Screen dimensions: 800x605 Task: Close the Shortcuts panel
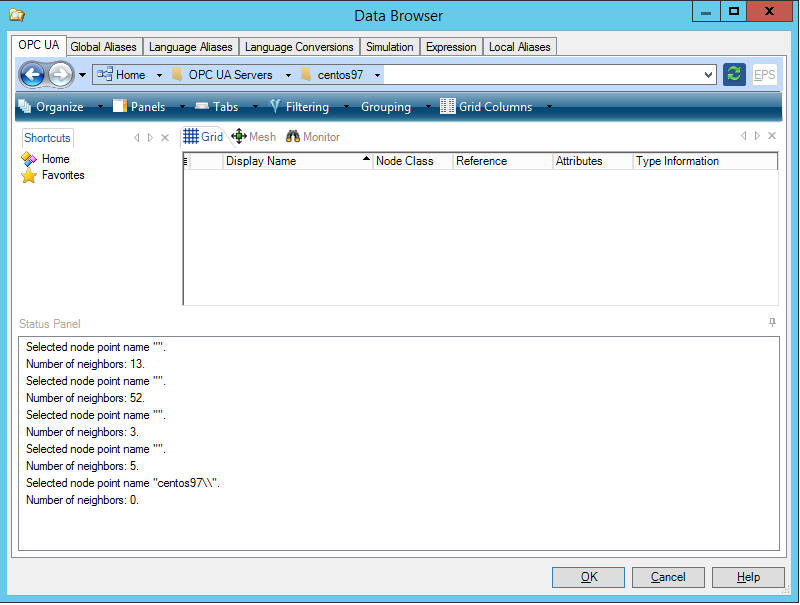click(x=165, y=138)
